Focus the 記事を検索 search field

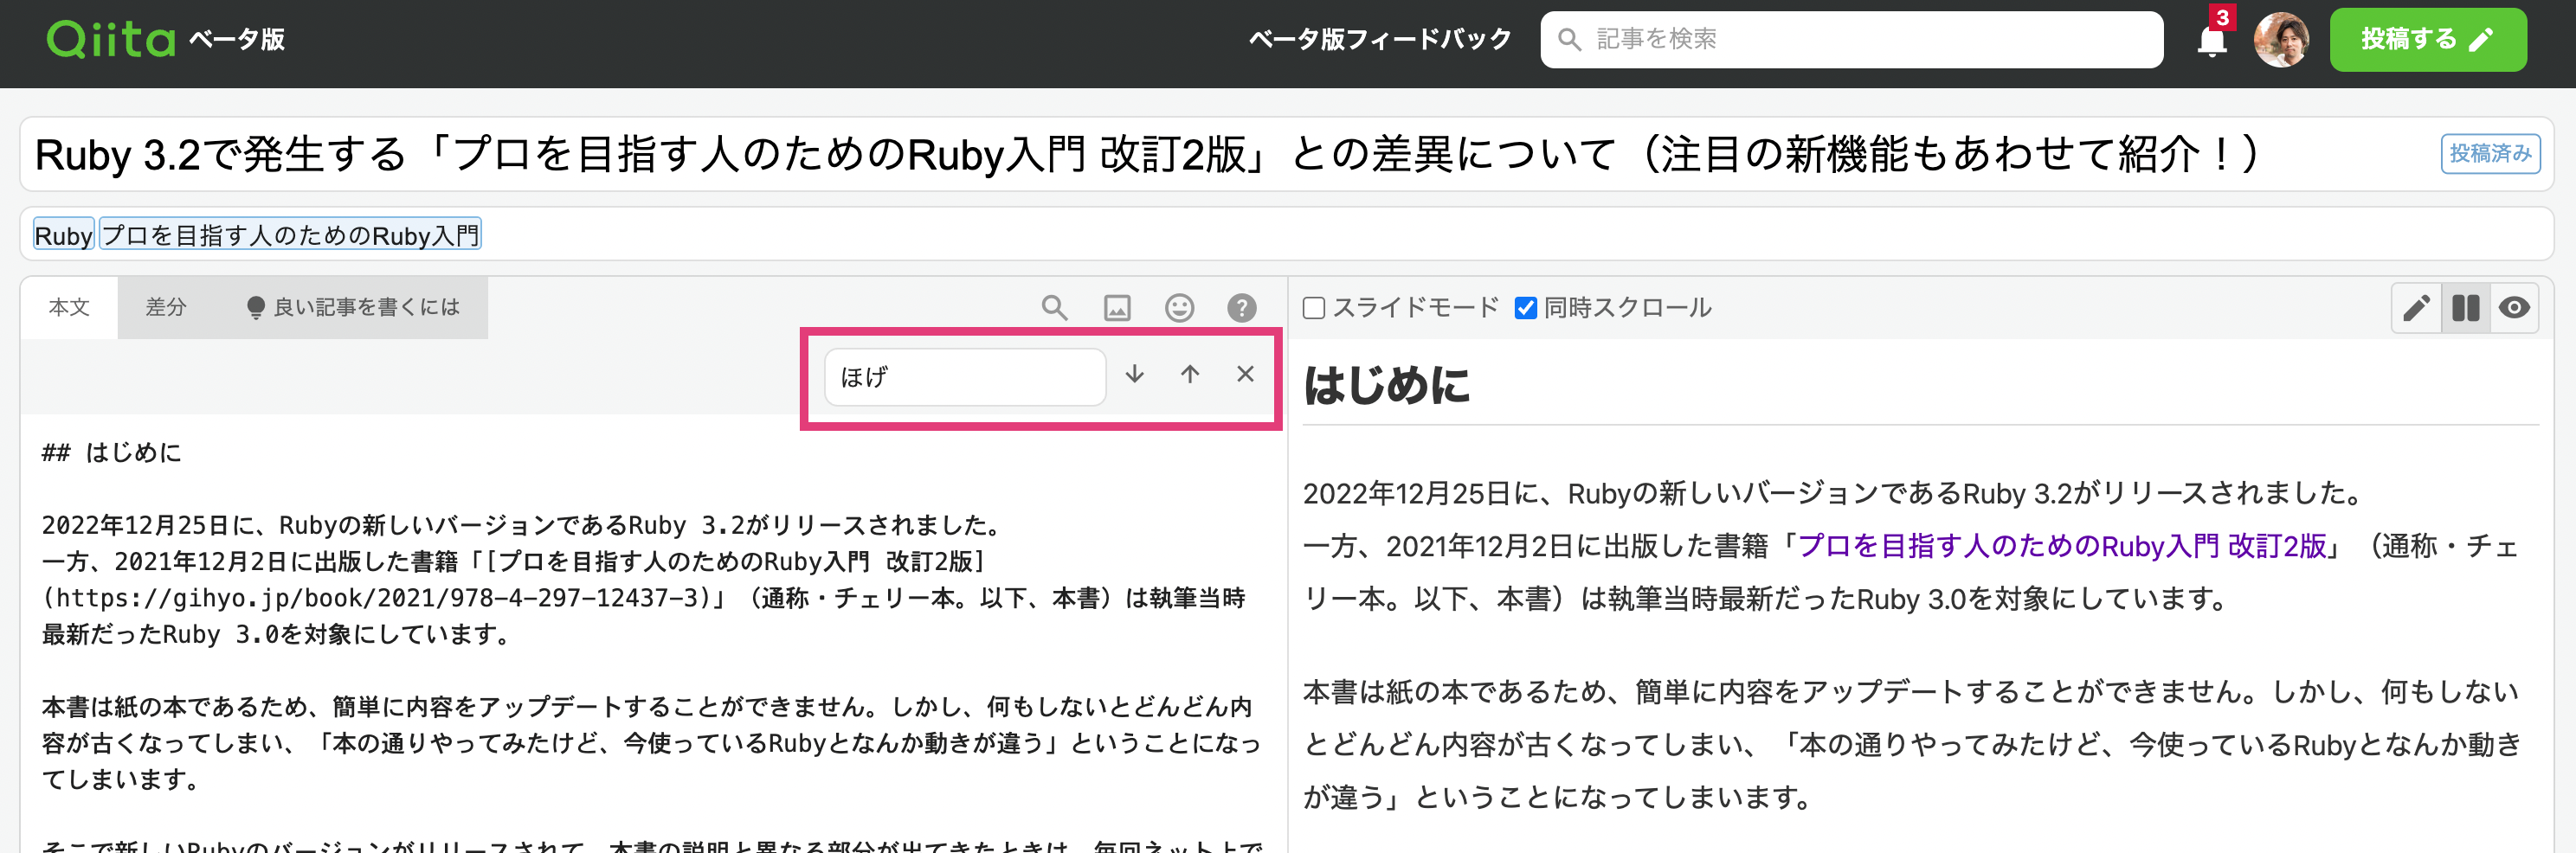1851,39
